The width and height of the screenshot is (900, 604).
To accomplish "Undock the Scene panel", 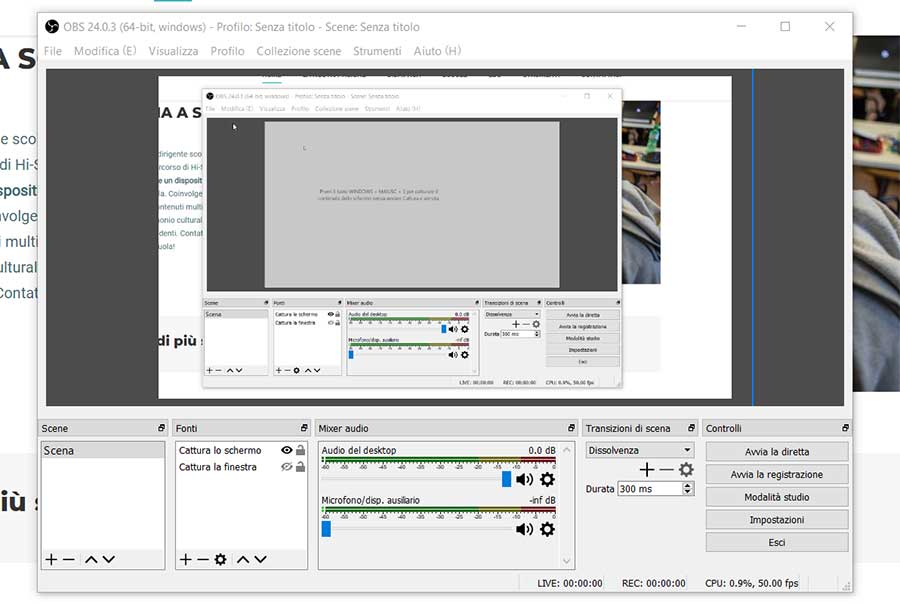I will pos(161,428).
